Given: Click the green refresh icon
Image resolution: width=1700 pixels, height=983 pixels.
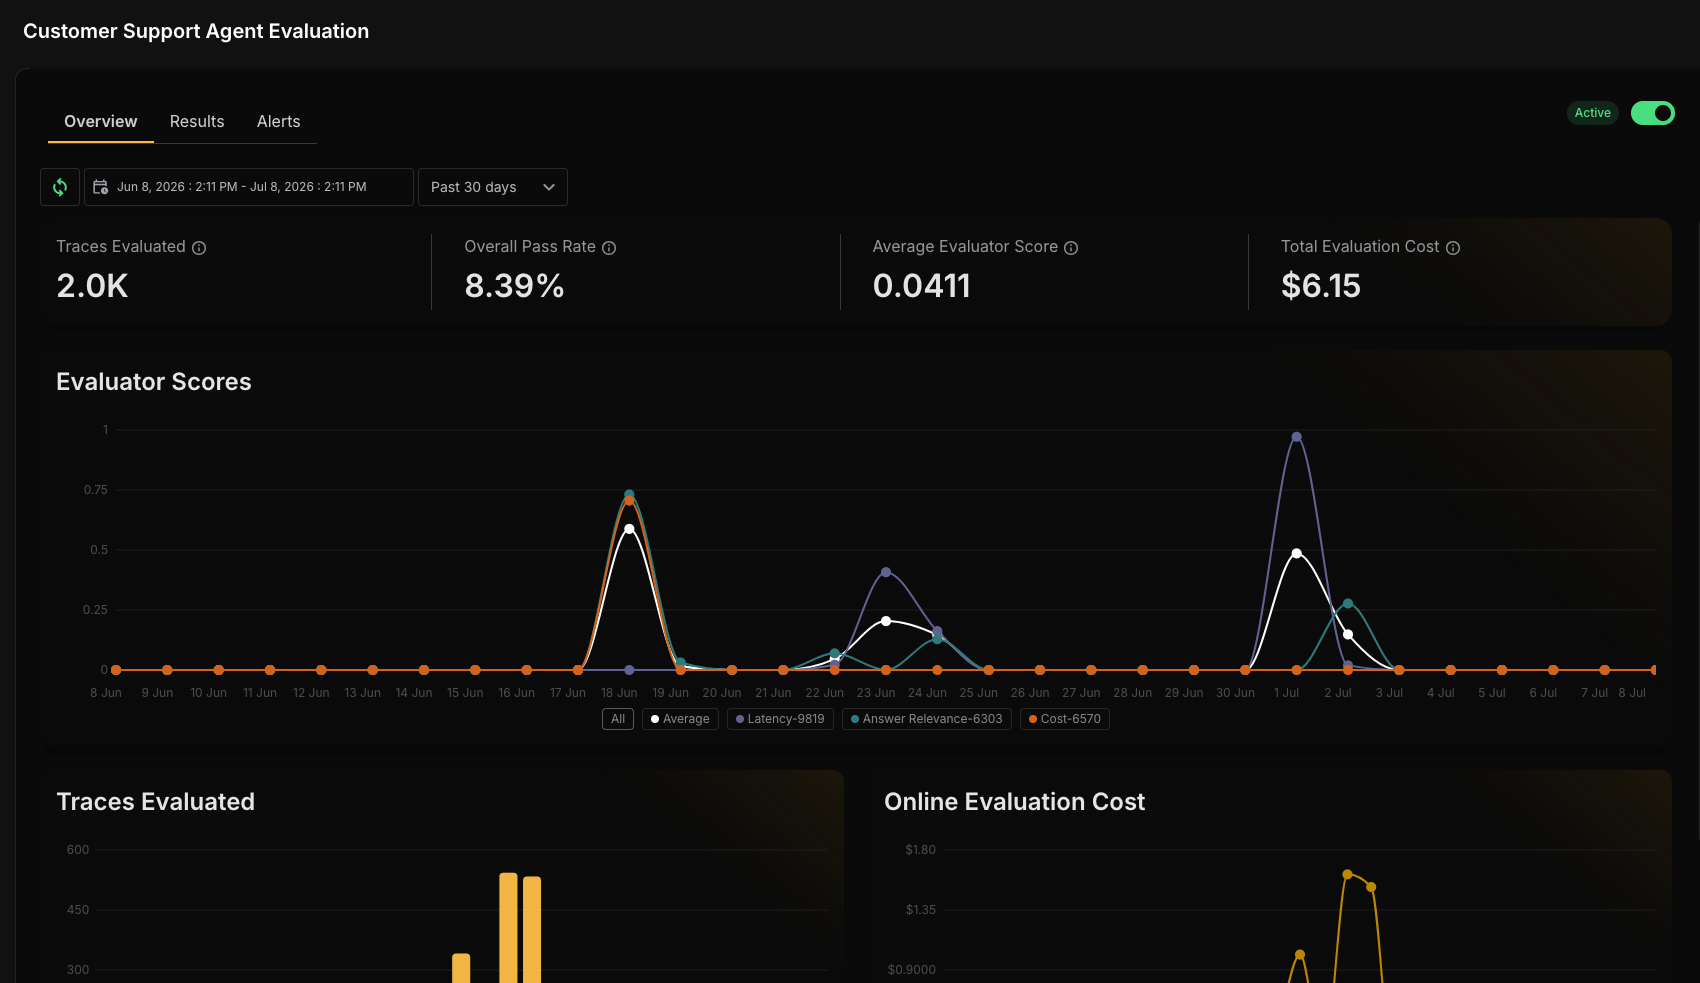Looking at the screenshot, I should 60,187.
